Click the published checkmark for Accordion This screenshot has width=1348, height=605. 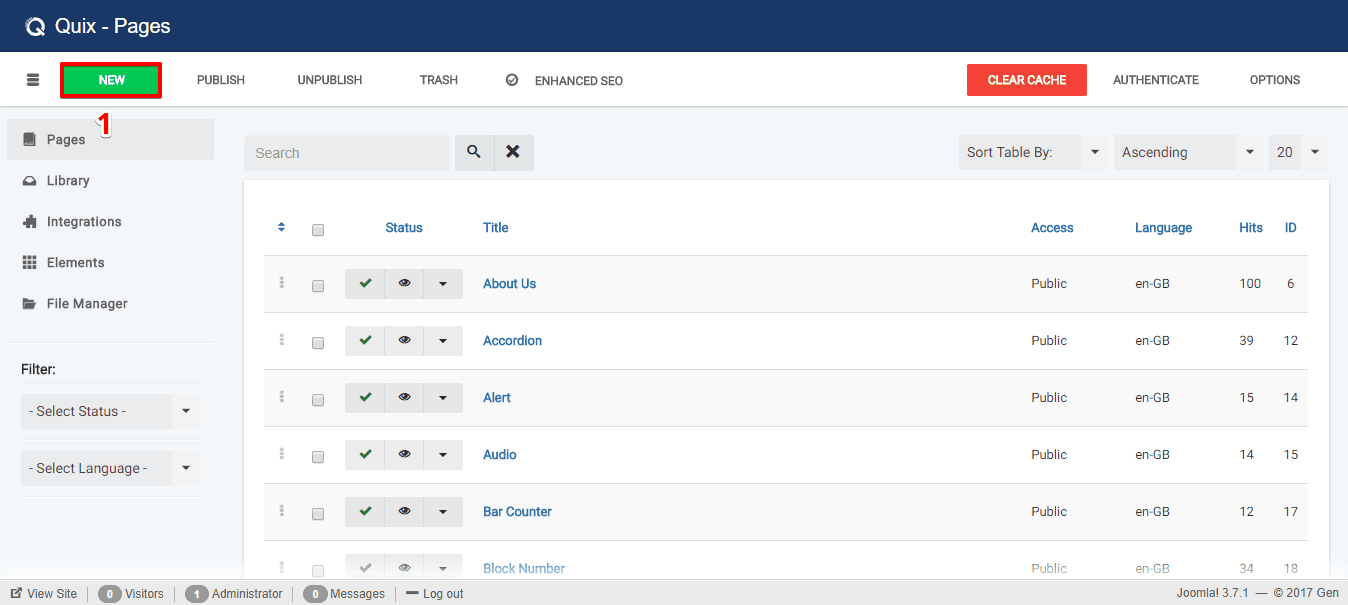point(365,341)
